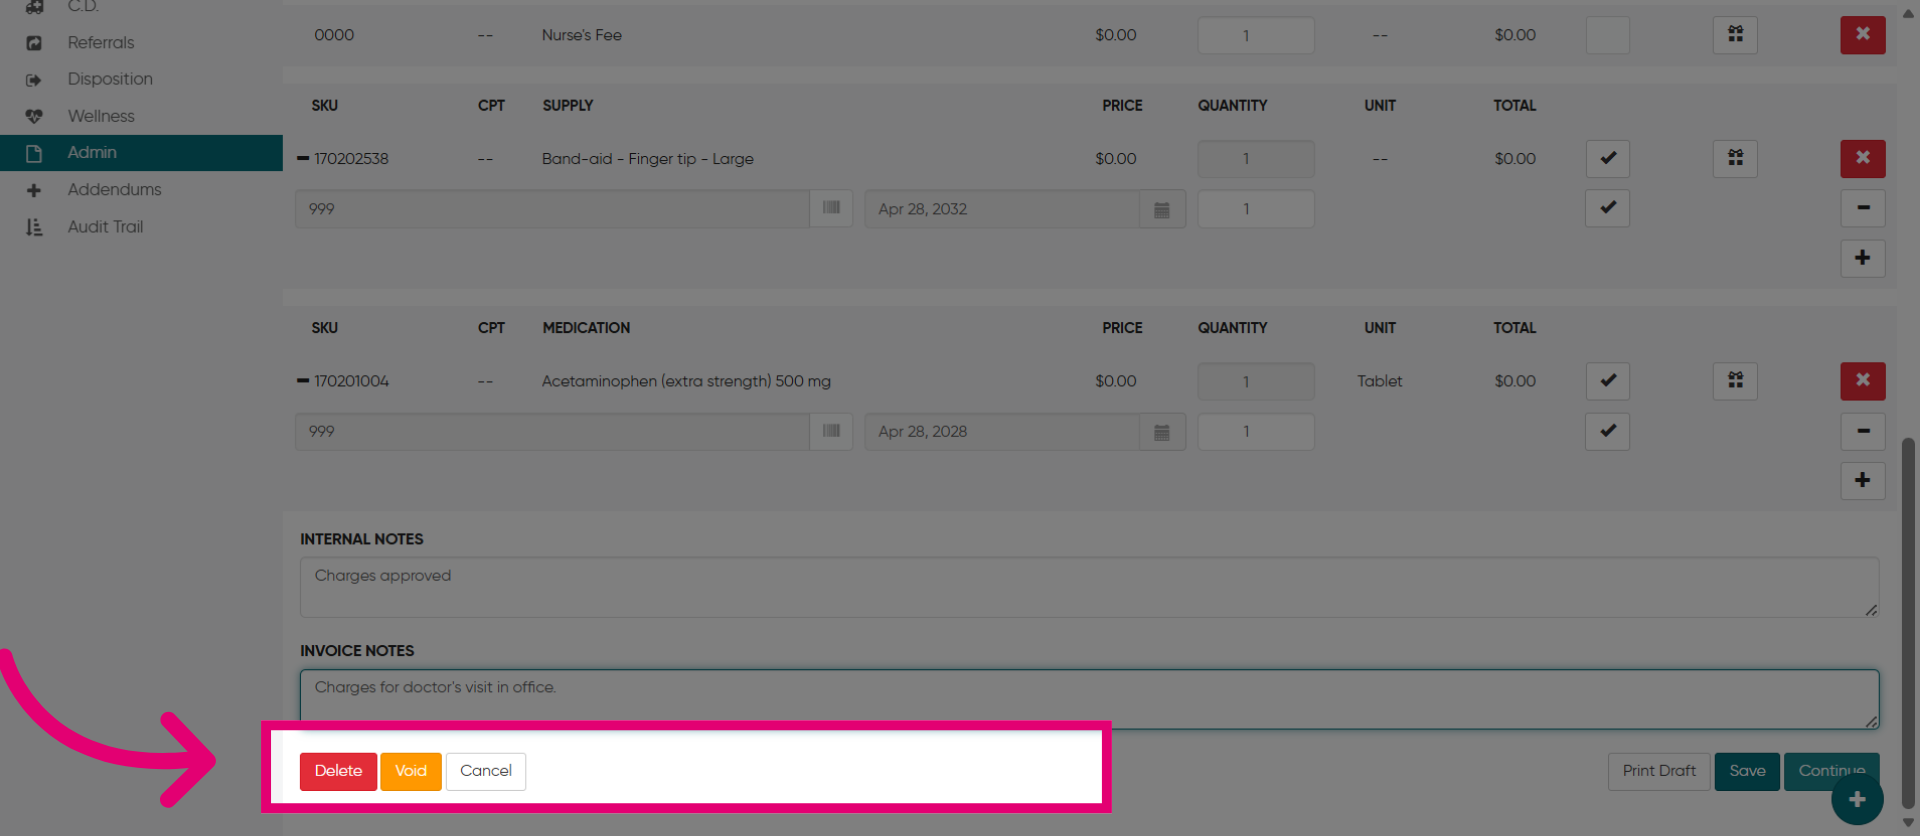1920x836 pixels.
Task: Click the Addendums plus icon
Action: [34, 190]
